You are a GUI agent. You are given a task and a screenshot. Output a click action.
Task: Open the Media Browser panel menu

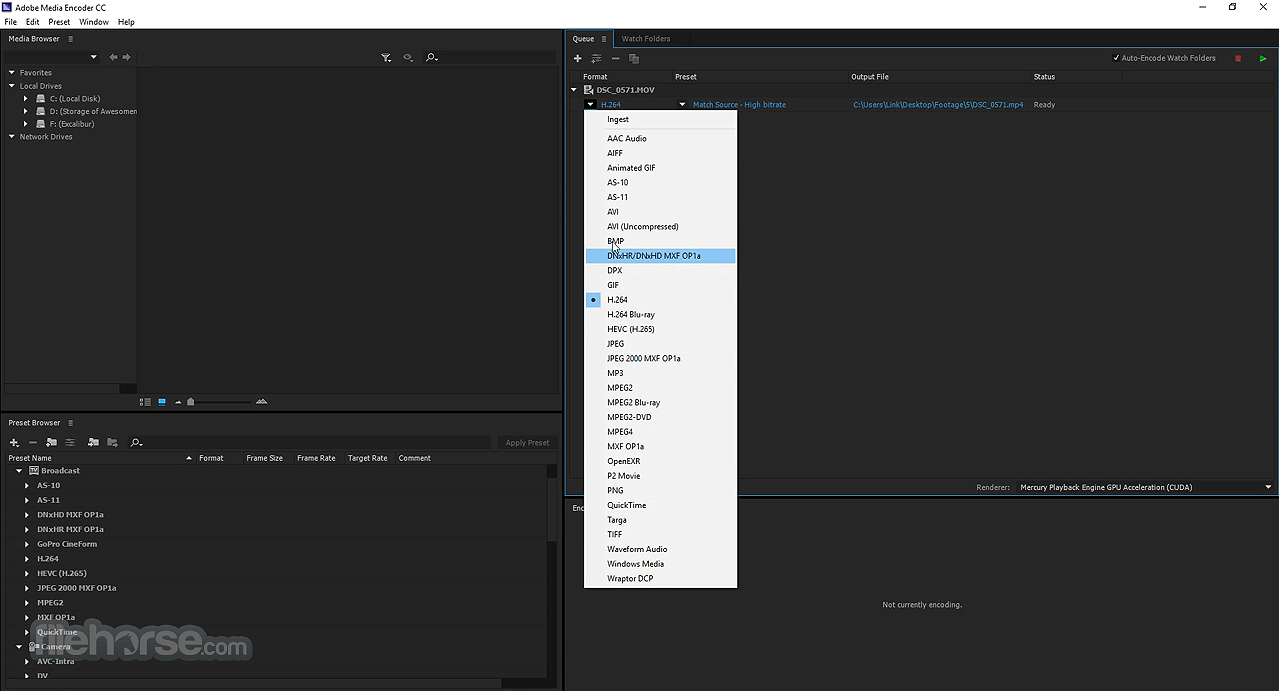click(x=70, y=39)
